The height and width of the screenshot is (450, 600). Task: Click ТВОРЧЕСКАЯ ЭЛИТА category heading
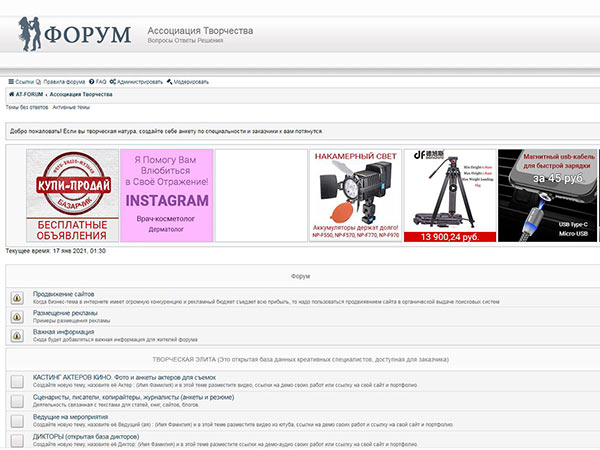pos(300,360)
